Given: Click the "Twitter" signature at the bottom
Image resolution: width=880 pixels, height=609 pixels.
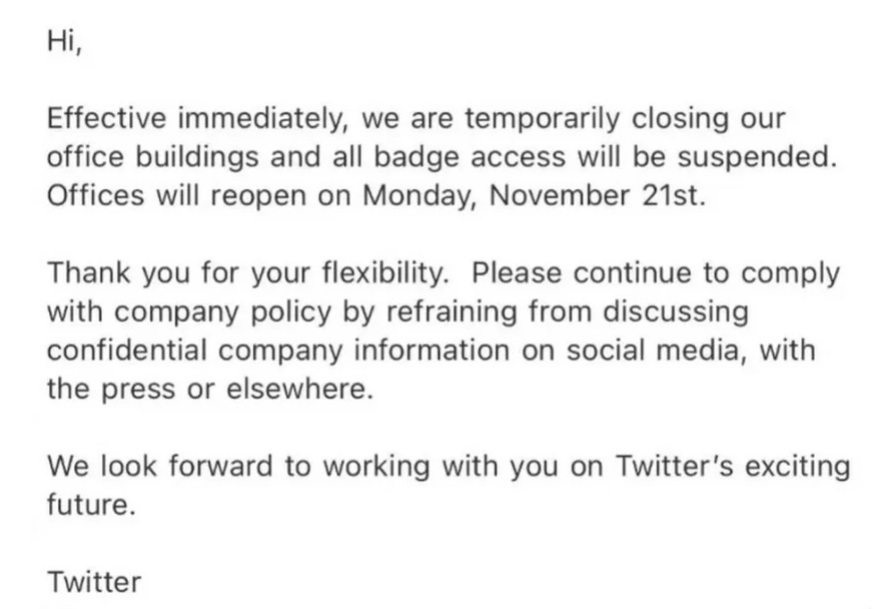Looking at the screenshot, I should pos(94,581).
